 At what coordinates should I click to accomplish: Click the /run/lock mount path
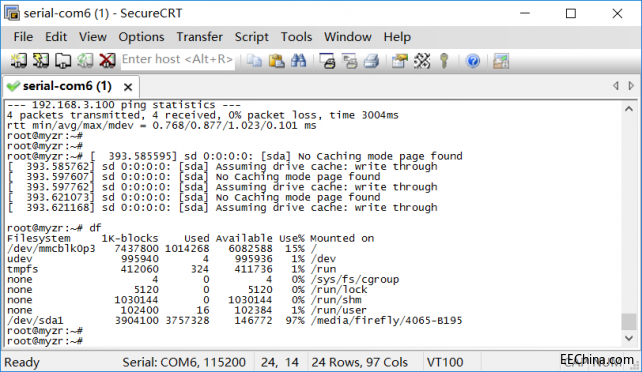[339, 290]
